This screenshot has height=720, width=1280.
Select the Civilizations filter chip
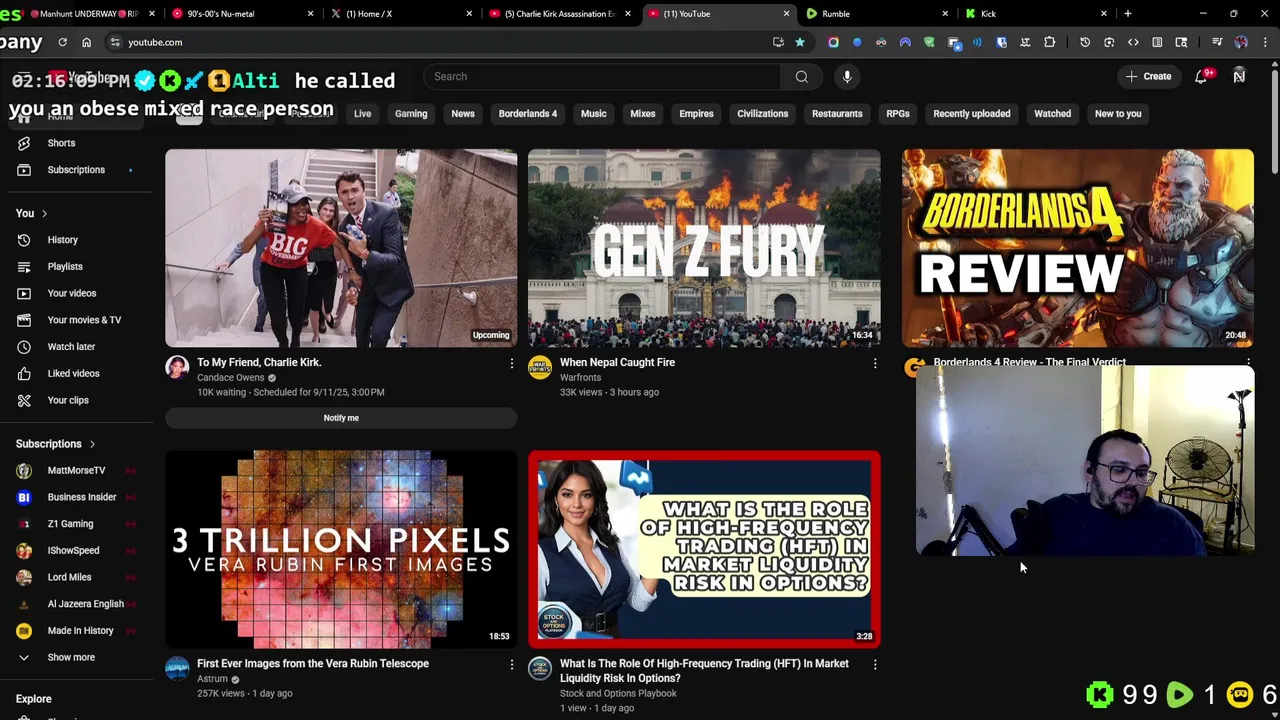tap(763, 114)
